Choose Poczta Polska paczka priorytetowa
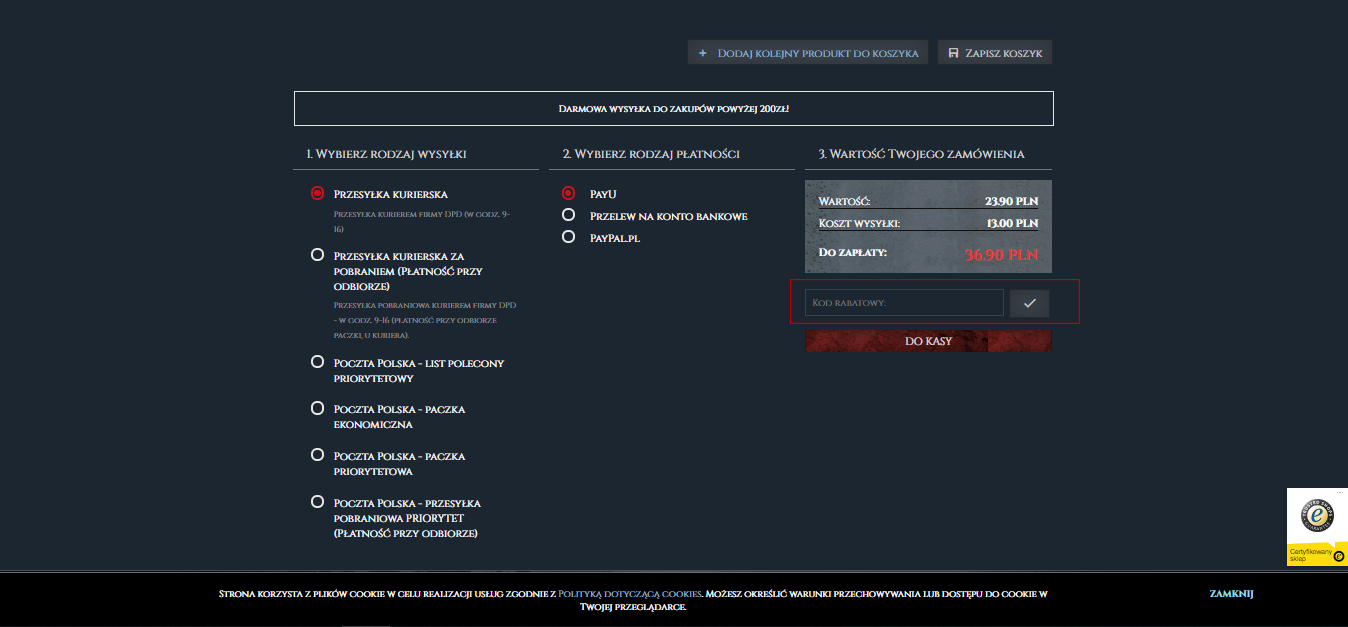 coord(318,455)
